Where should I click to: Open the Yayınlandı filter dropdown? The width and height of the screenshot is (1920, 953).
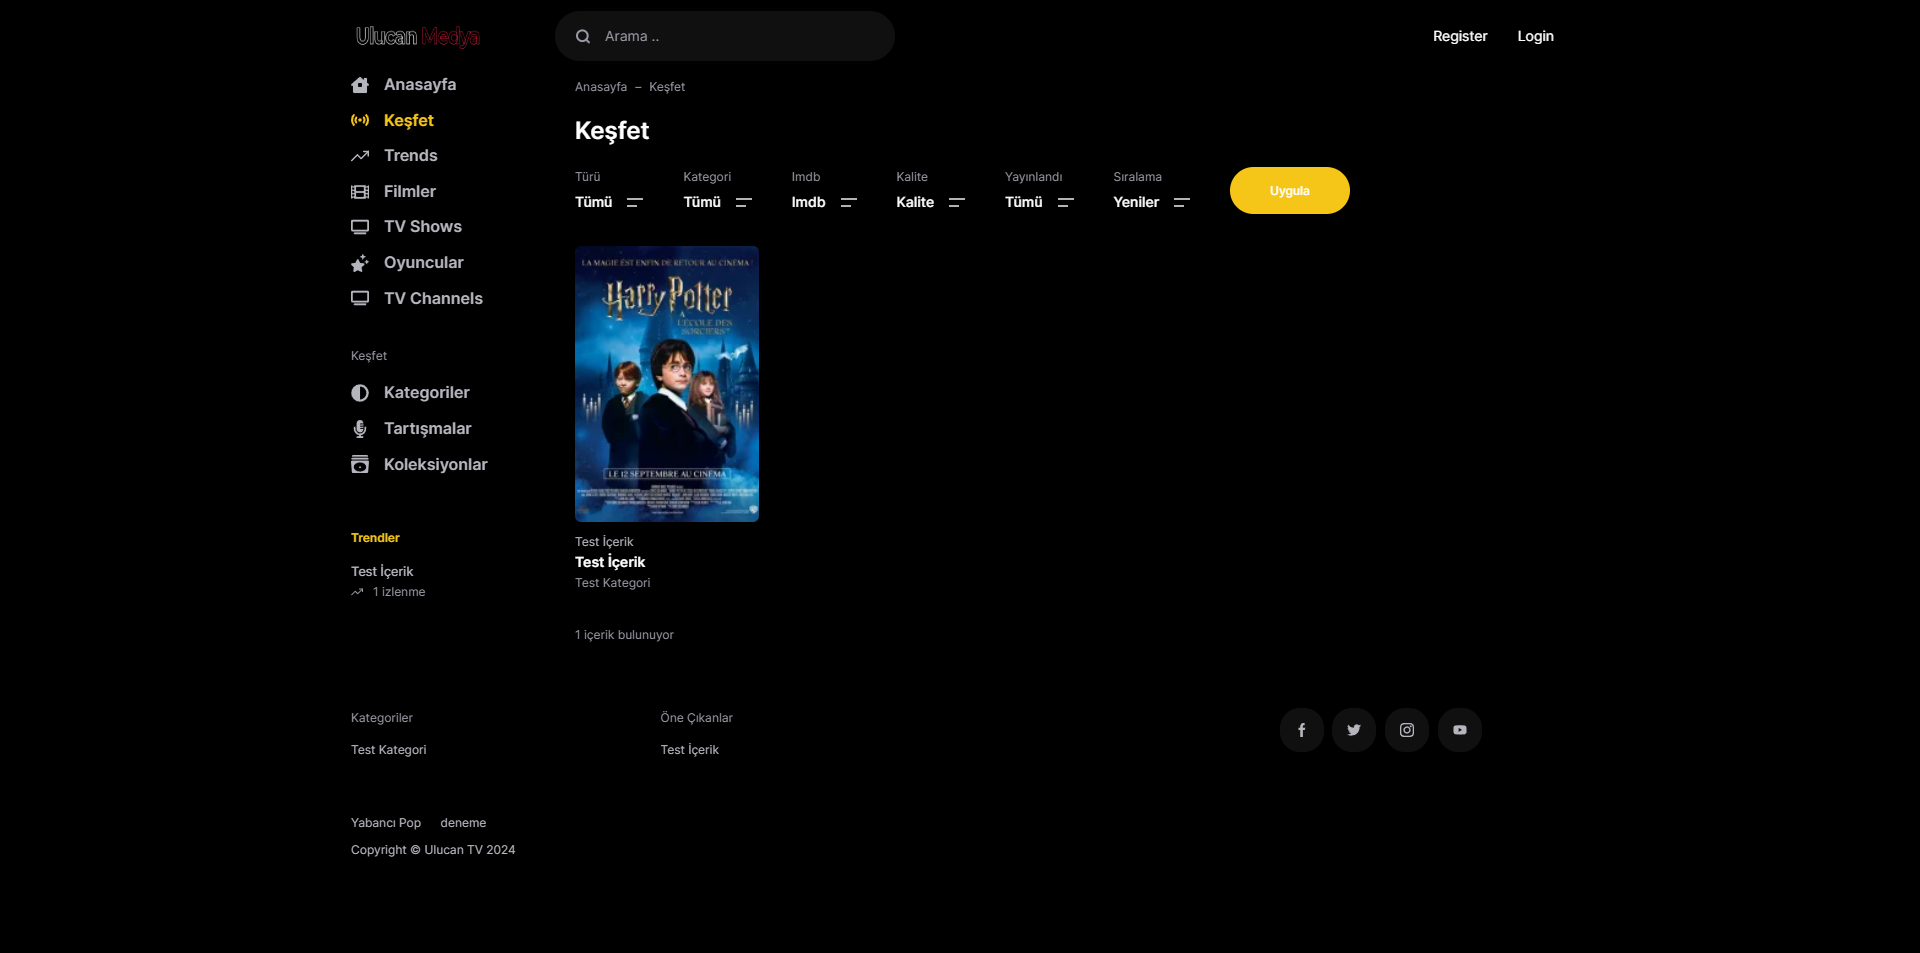point(1039,202)
